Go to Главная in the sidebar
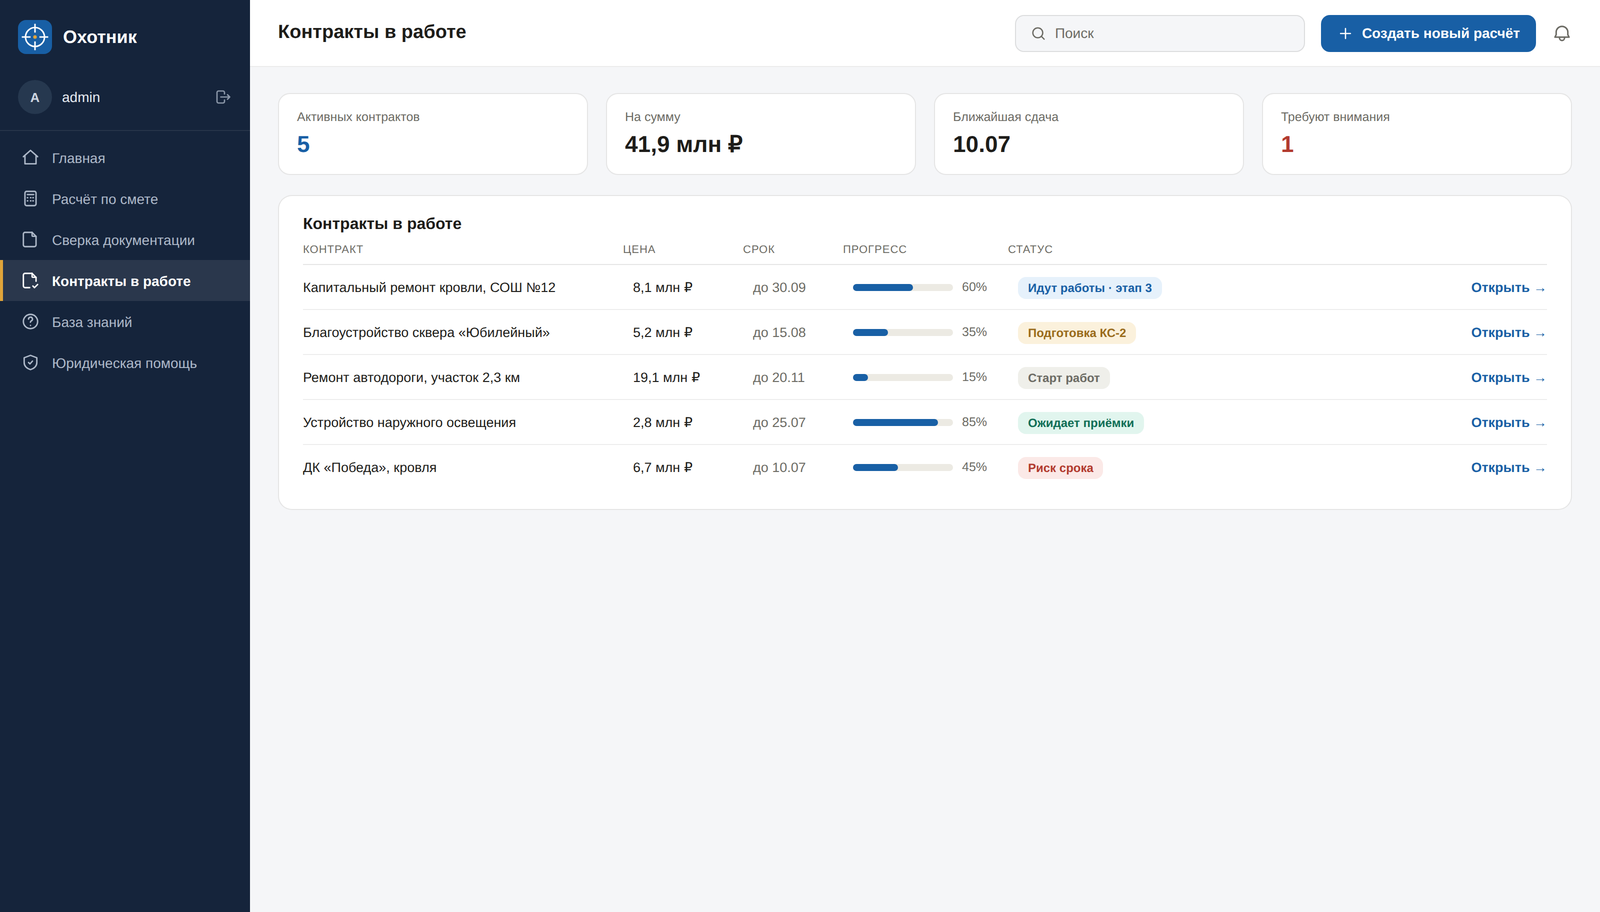The height and width of the screenshot is (912, 1600). tap(125, 158)
